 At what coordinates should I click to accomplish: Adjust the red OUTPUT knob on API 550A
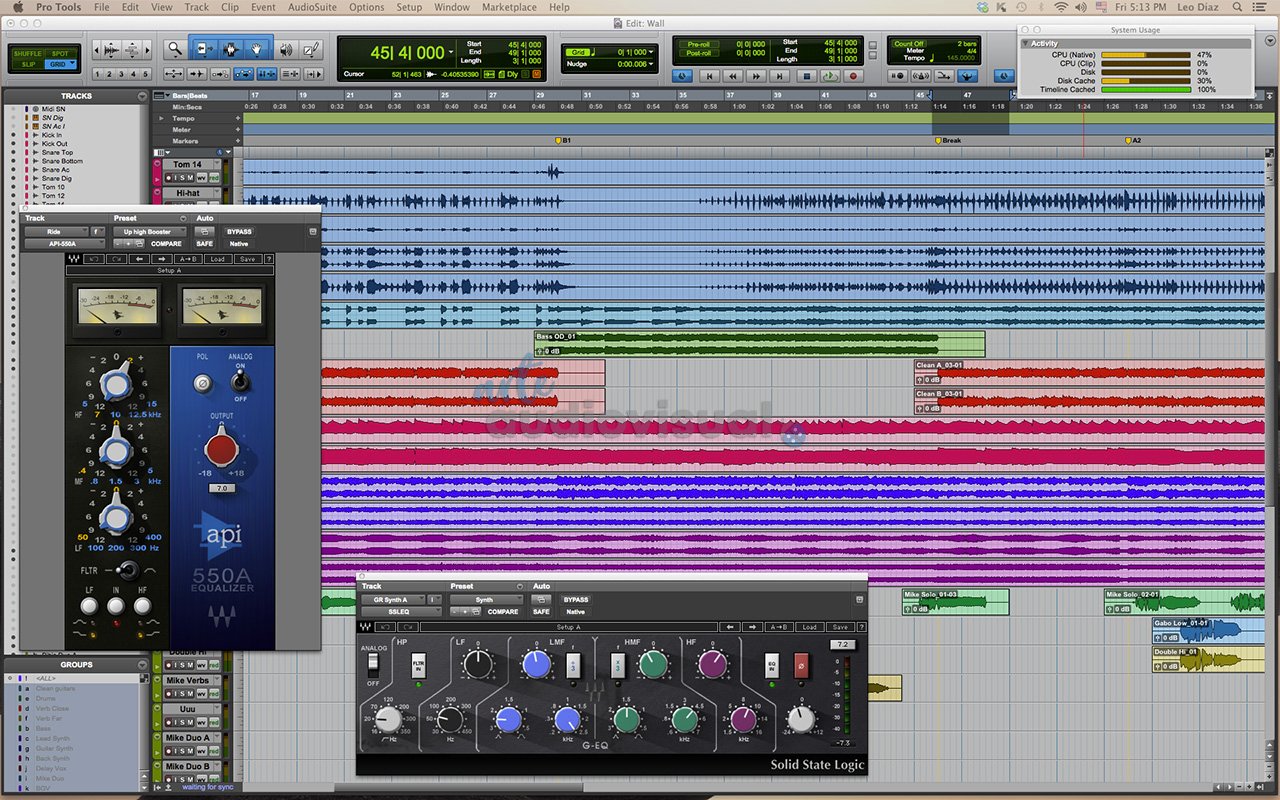pyautogui.click(x=222, y=449)
